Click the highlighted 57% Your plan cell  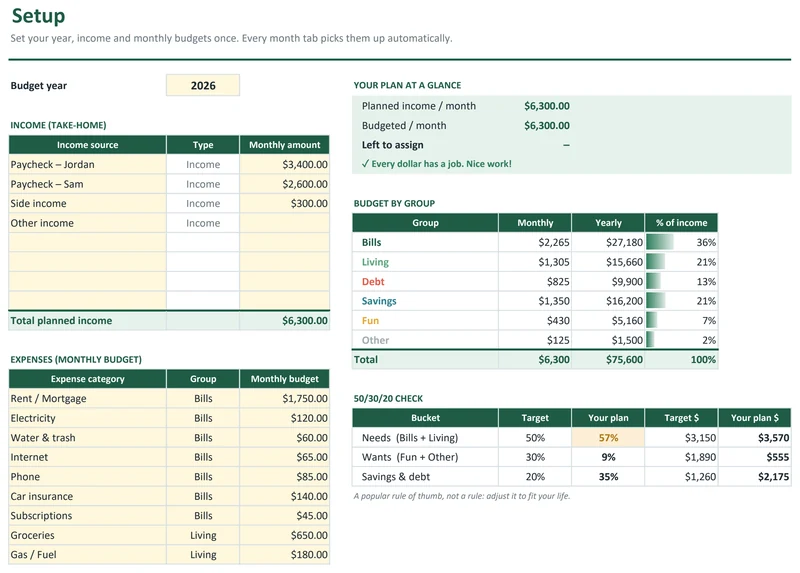coord(608,438)
